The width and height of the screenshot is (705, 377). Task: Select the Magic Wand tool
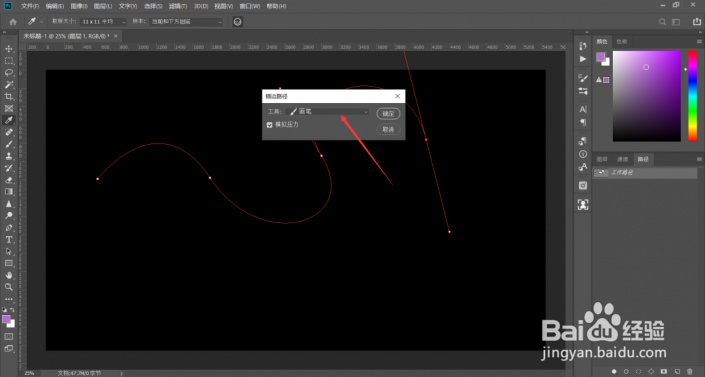(9, 85)
